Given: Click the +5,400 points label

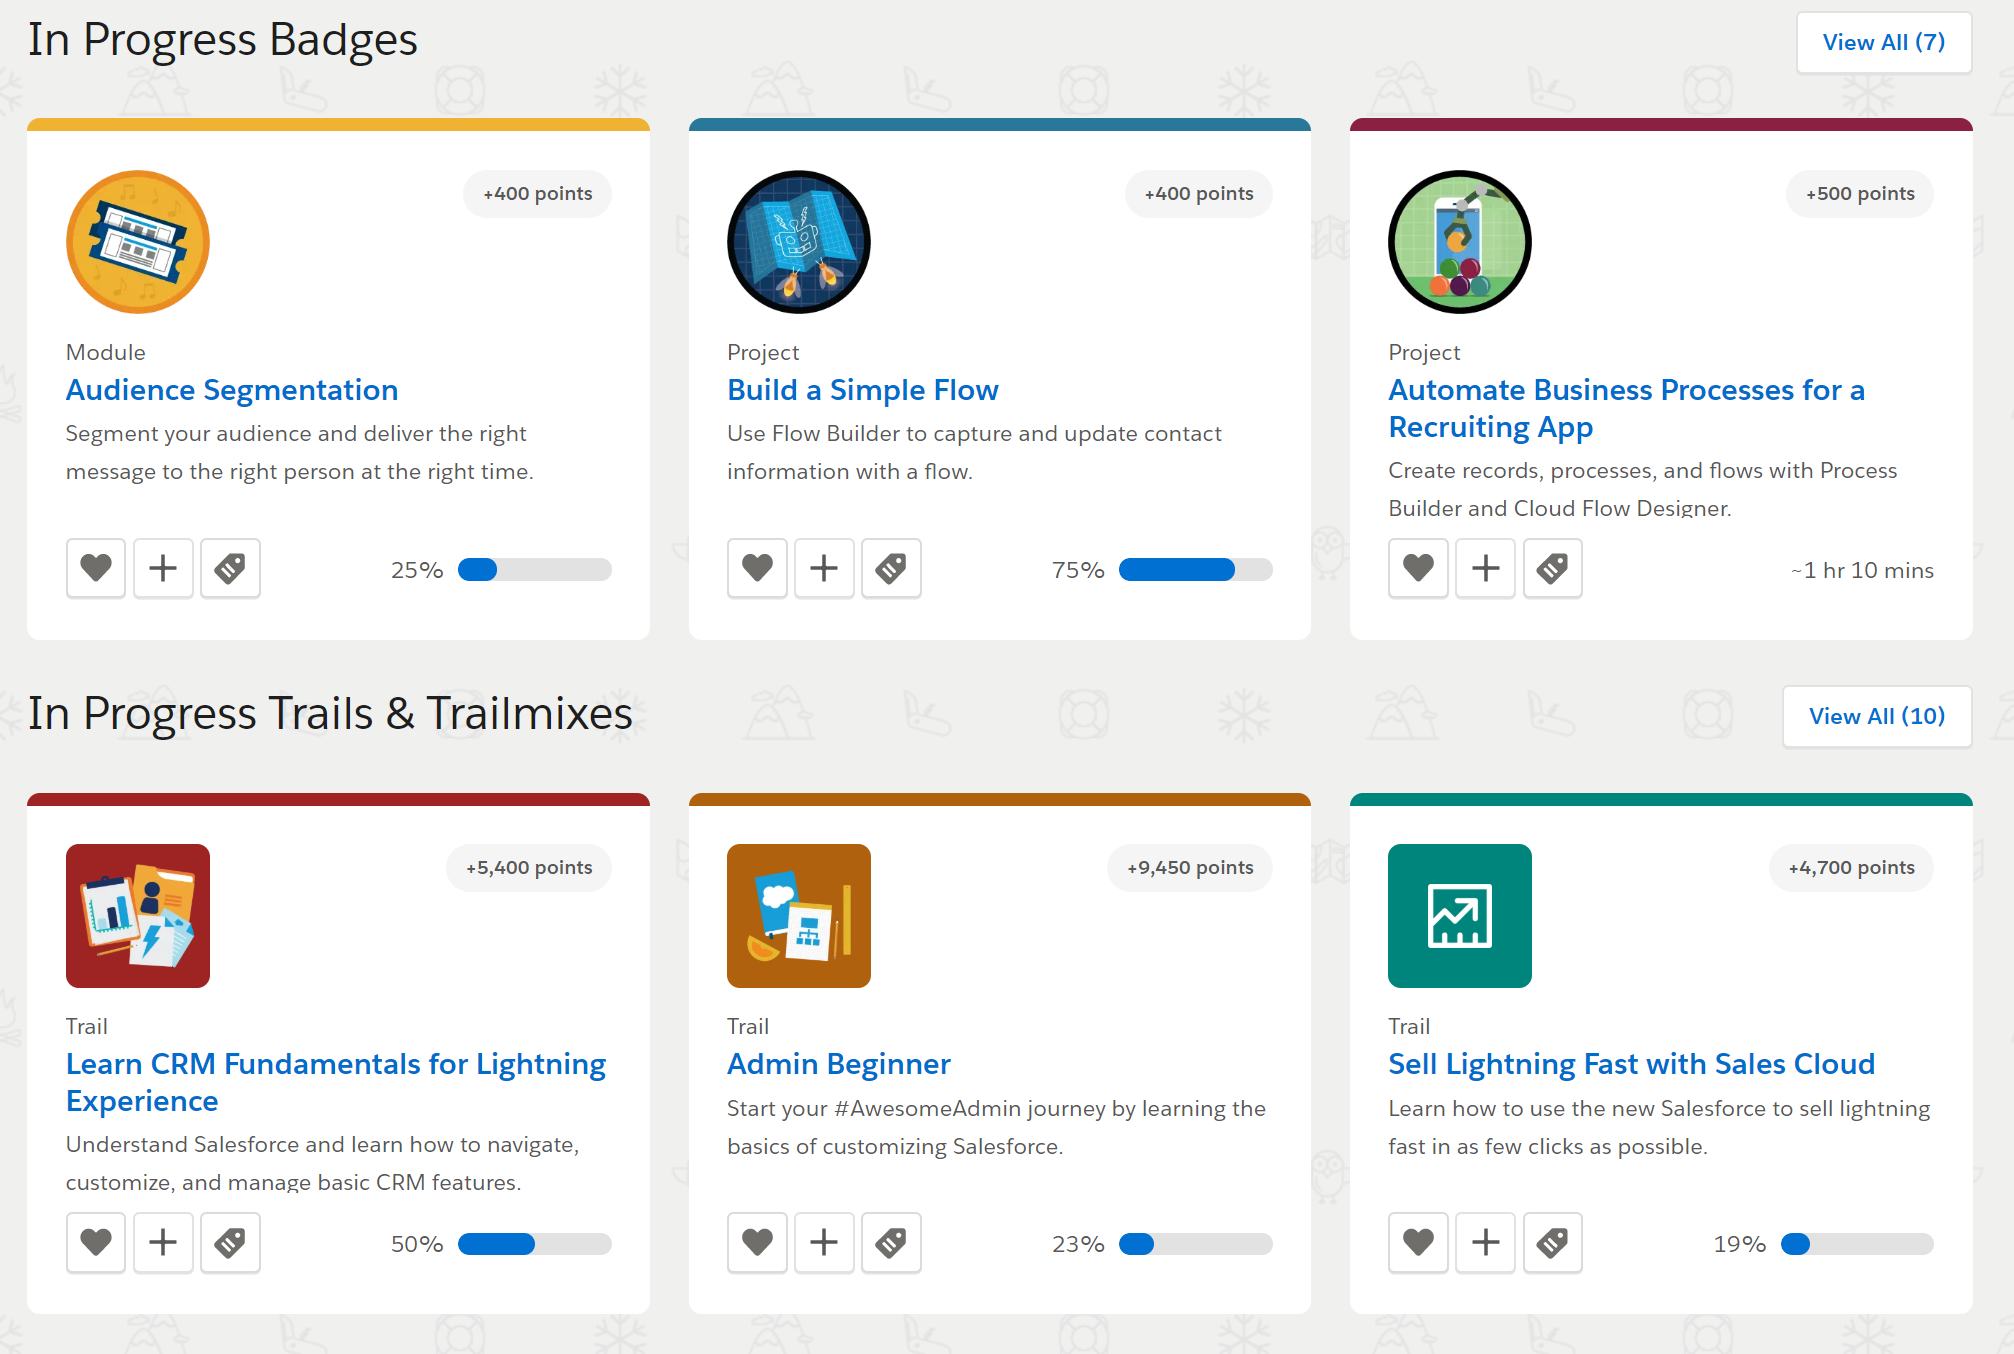Looking at the screenshot, I should [x=529, y=868].
